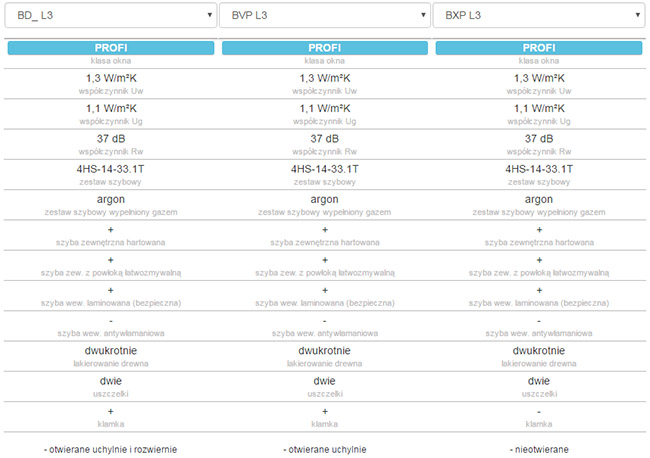
Task: Click the PROFI badge in the first column
Action: pyautogui.click(x=111, y=48)
